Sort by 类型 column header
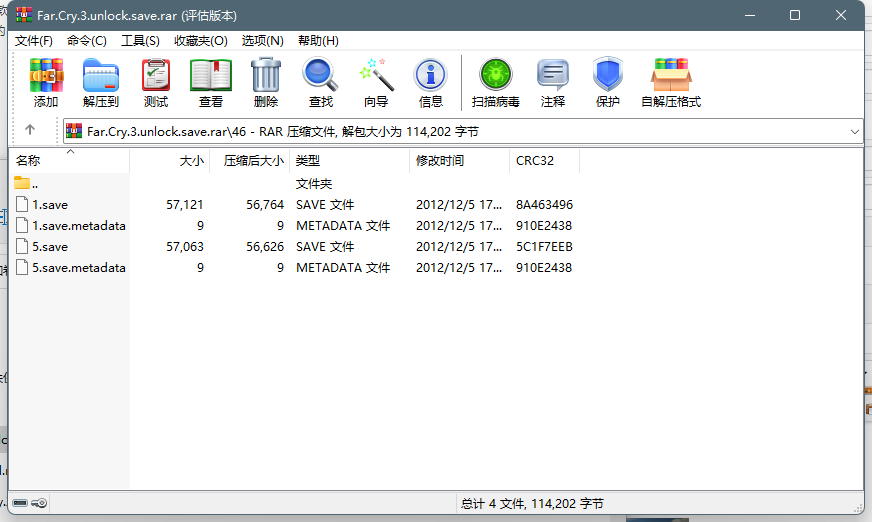This screenshot has height=522, width=872. pos(350,161)
